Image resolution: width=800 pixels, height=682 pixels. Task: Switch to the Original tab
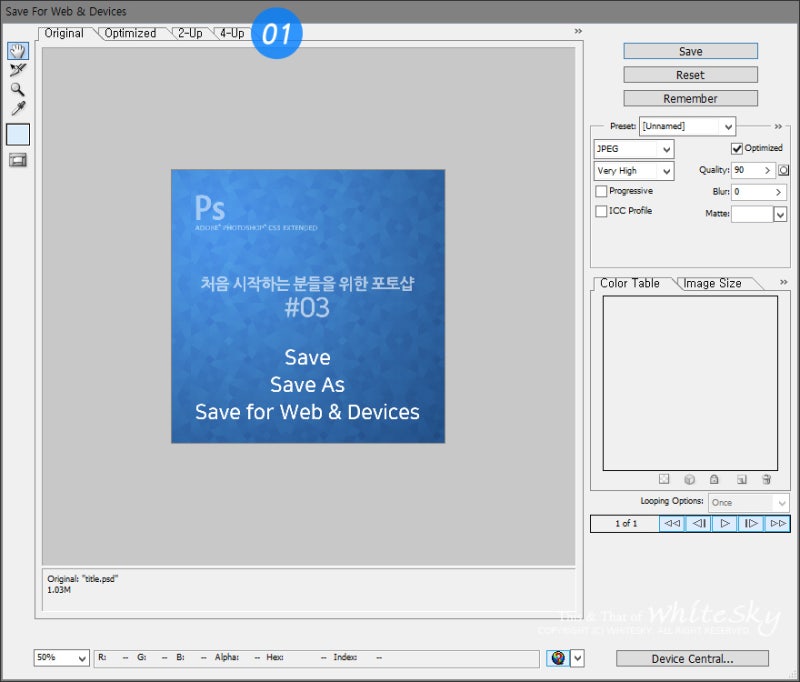pyautogui.click(x=64, y=33)
